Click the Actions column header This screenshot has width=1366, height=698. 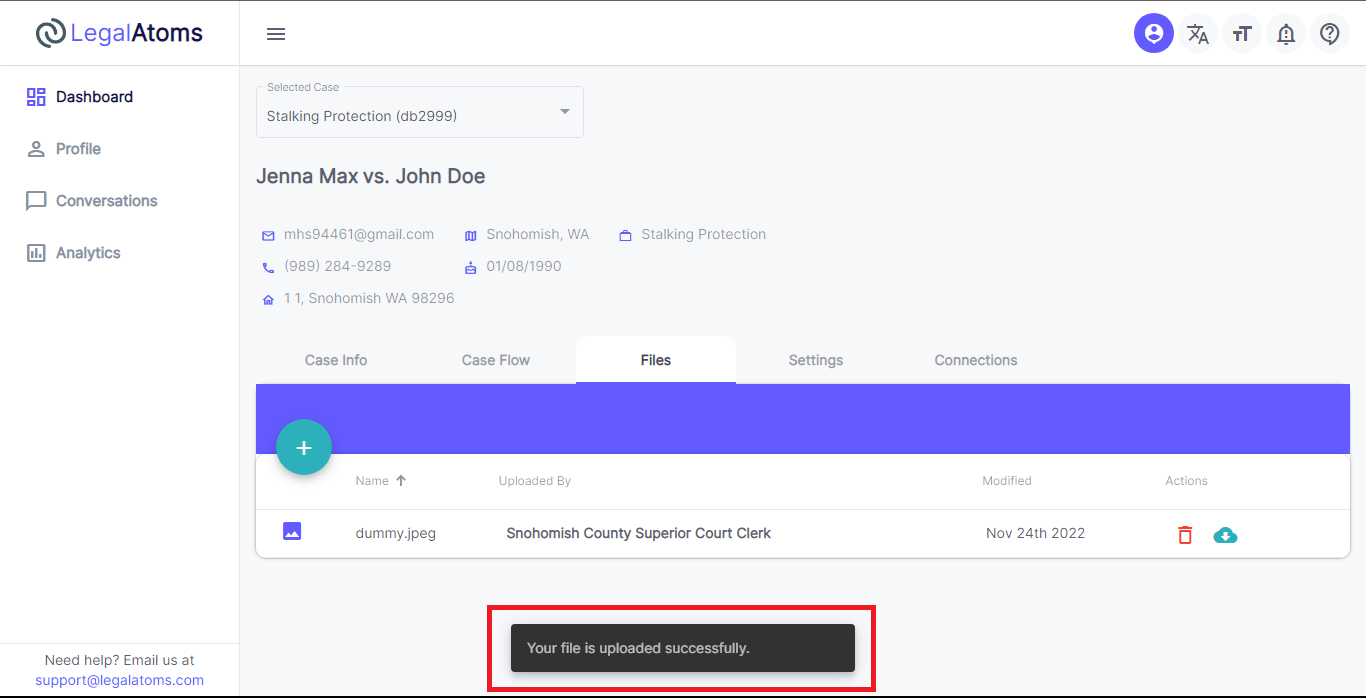pyautogui.click(x=1186, y=481)
